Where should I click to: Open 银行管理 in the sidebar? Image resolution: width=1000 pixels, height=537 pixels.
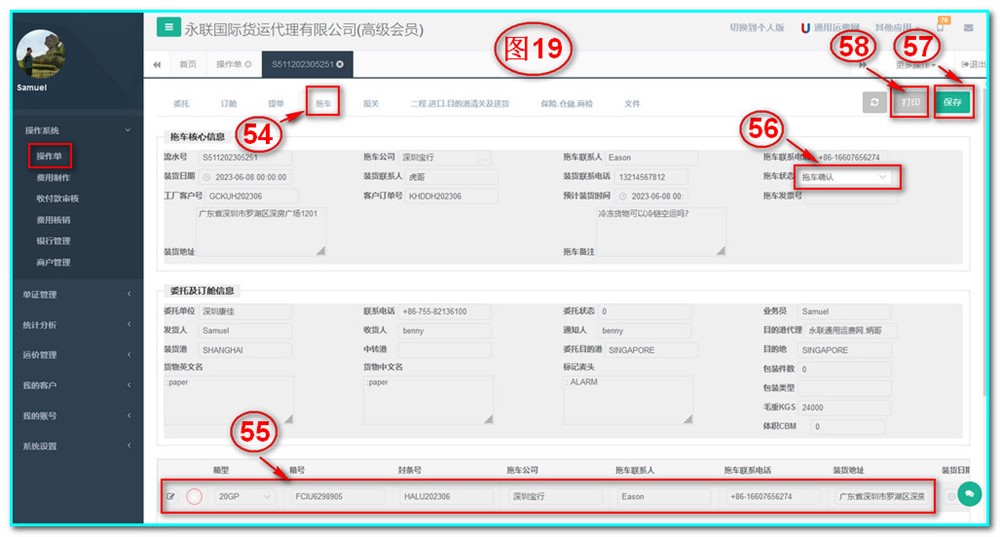(x=54, y=241)
